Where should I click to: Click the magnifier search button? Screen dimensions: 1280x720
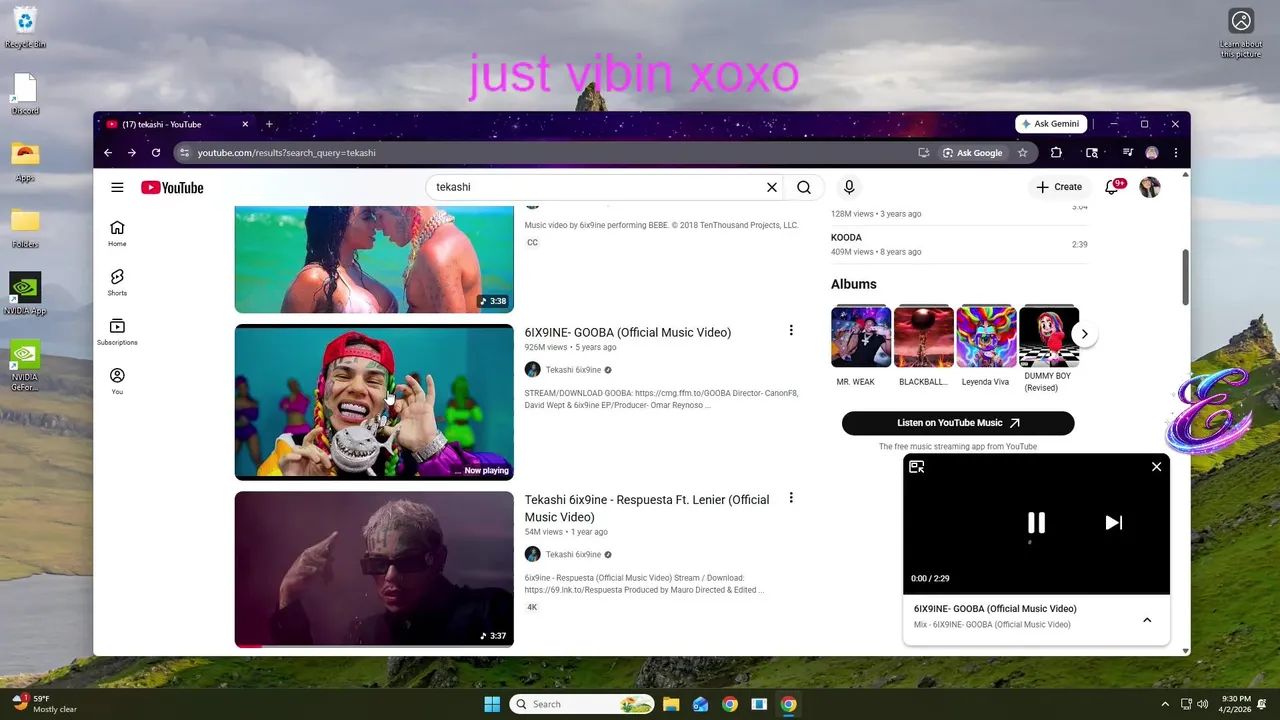tap(804, 187)
